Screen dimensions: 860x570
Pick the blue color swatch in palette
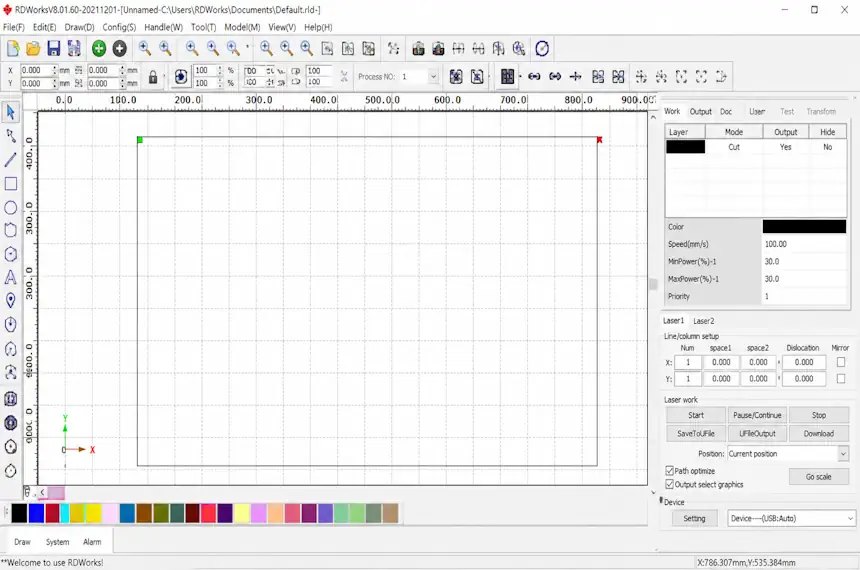click(x=36, y=513)
